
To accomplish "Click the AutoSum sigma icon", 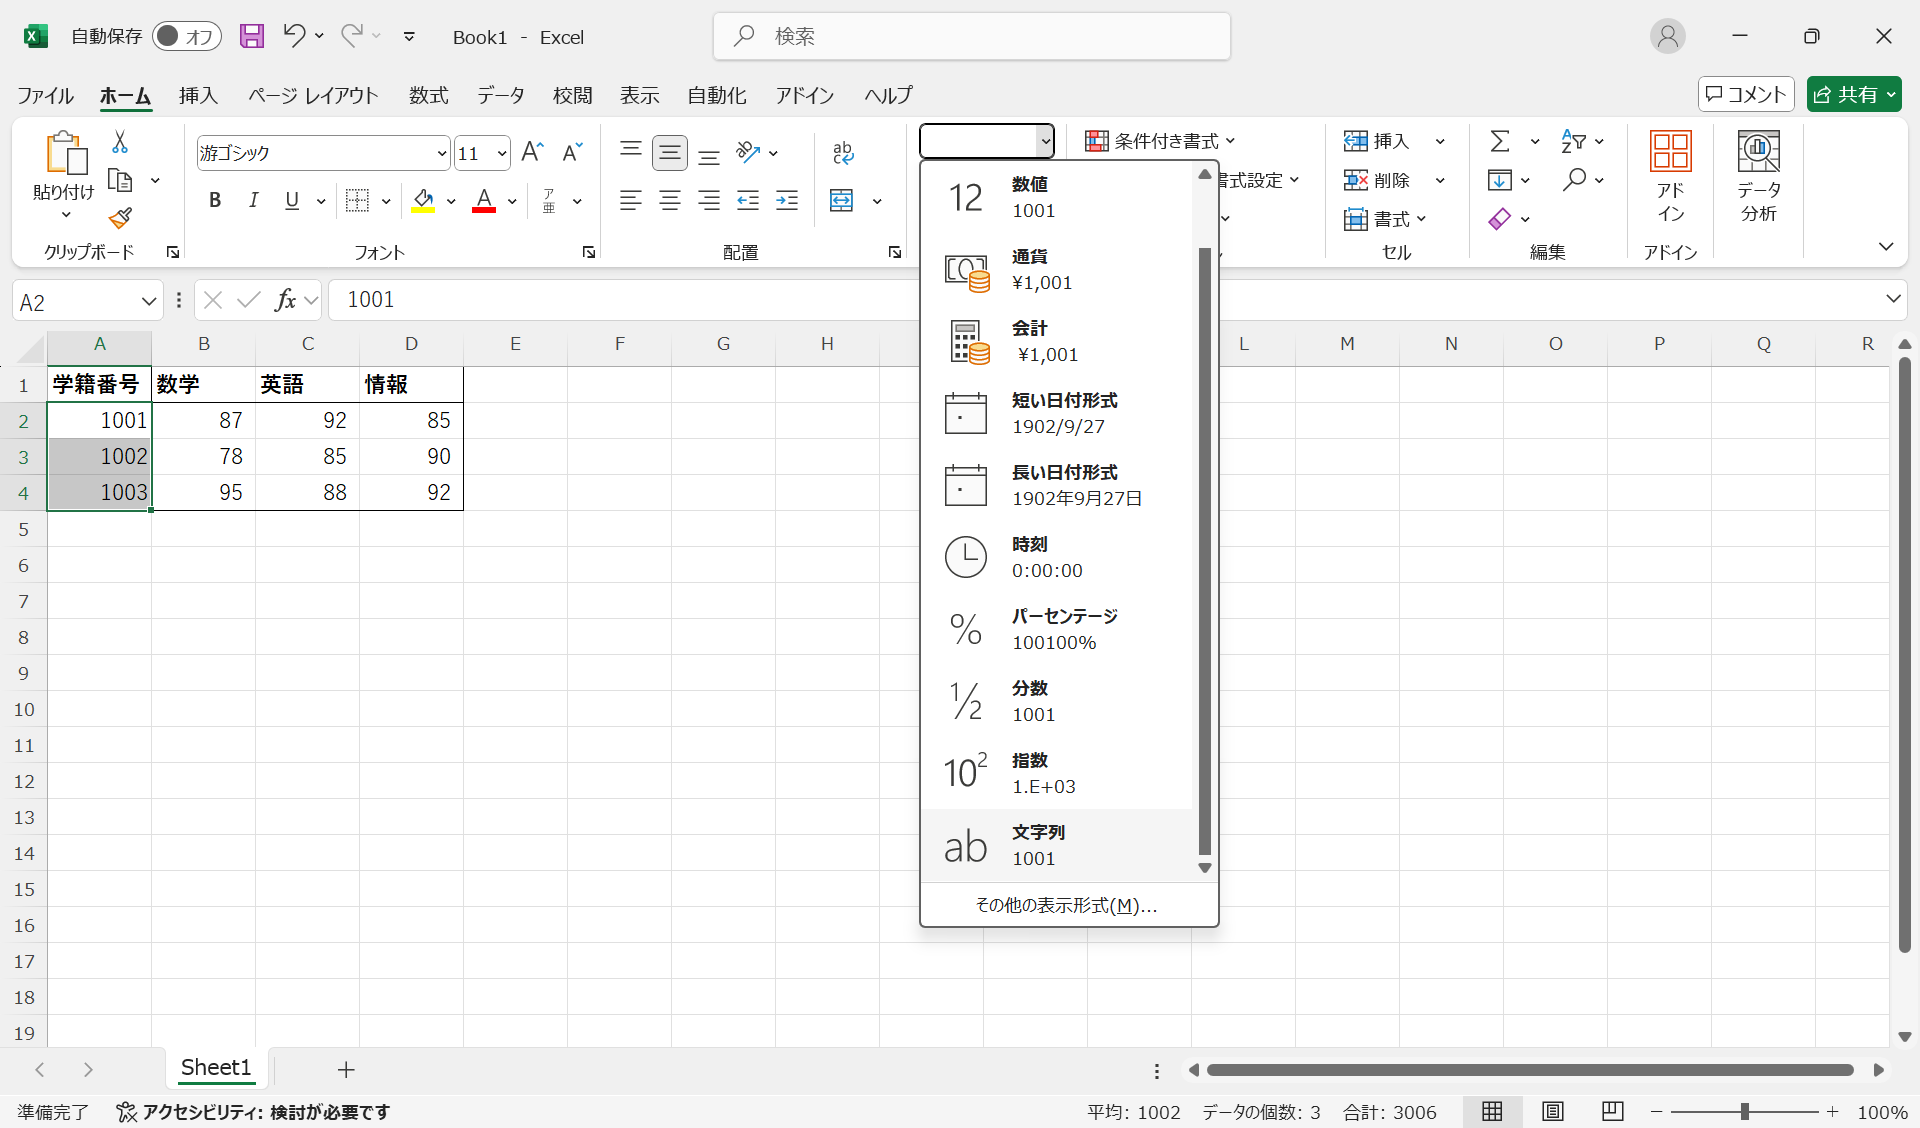I will [x=1499, y=141].
